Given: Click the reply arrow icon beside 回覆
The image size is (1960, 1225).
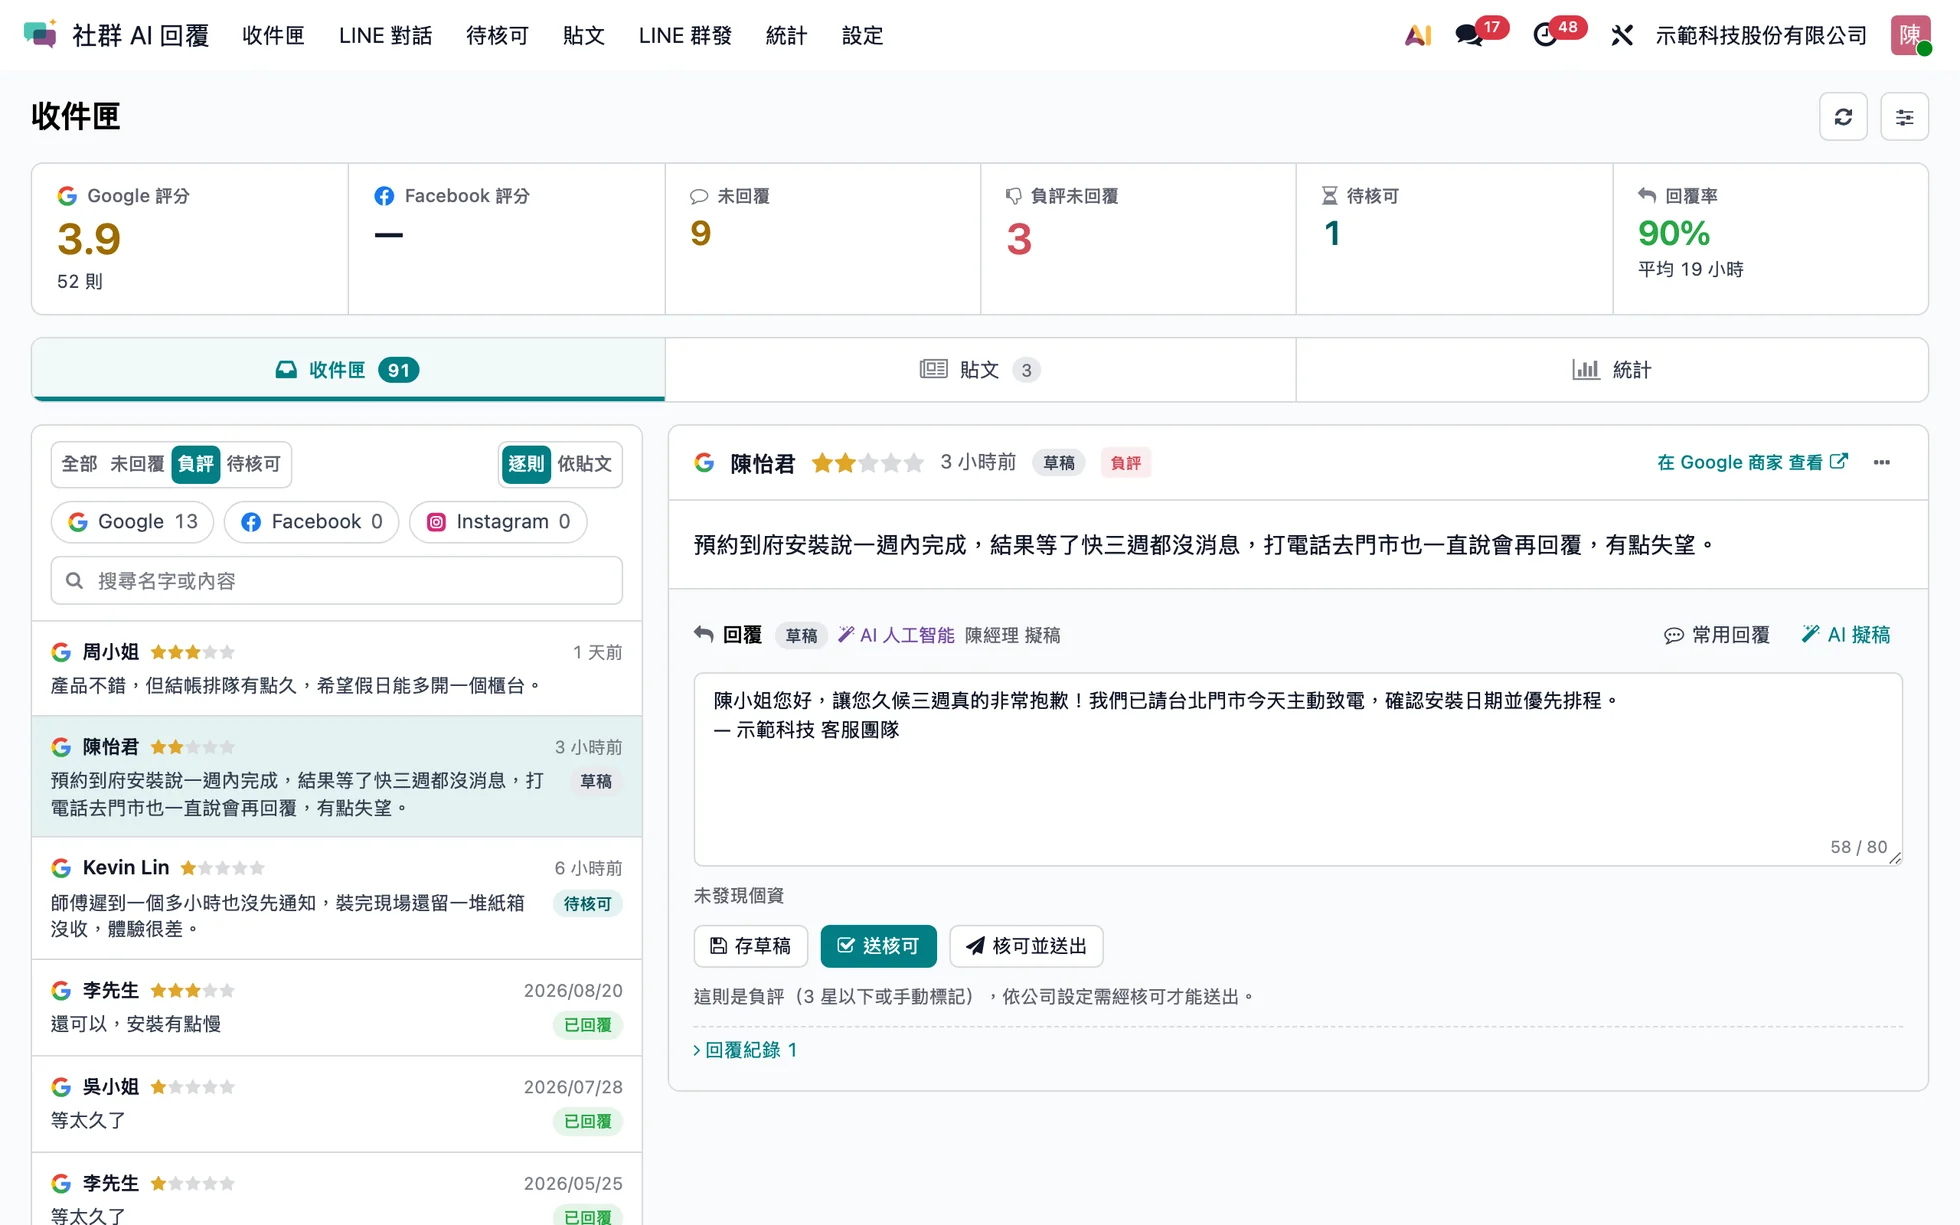Looking at the screenshot, I should click(703, 634).
